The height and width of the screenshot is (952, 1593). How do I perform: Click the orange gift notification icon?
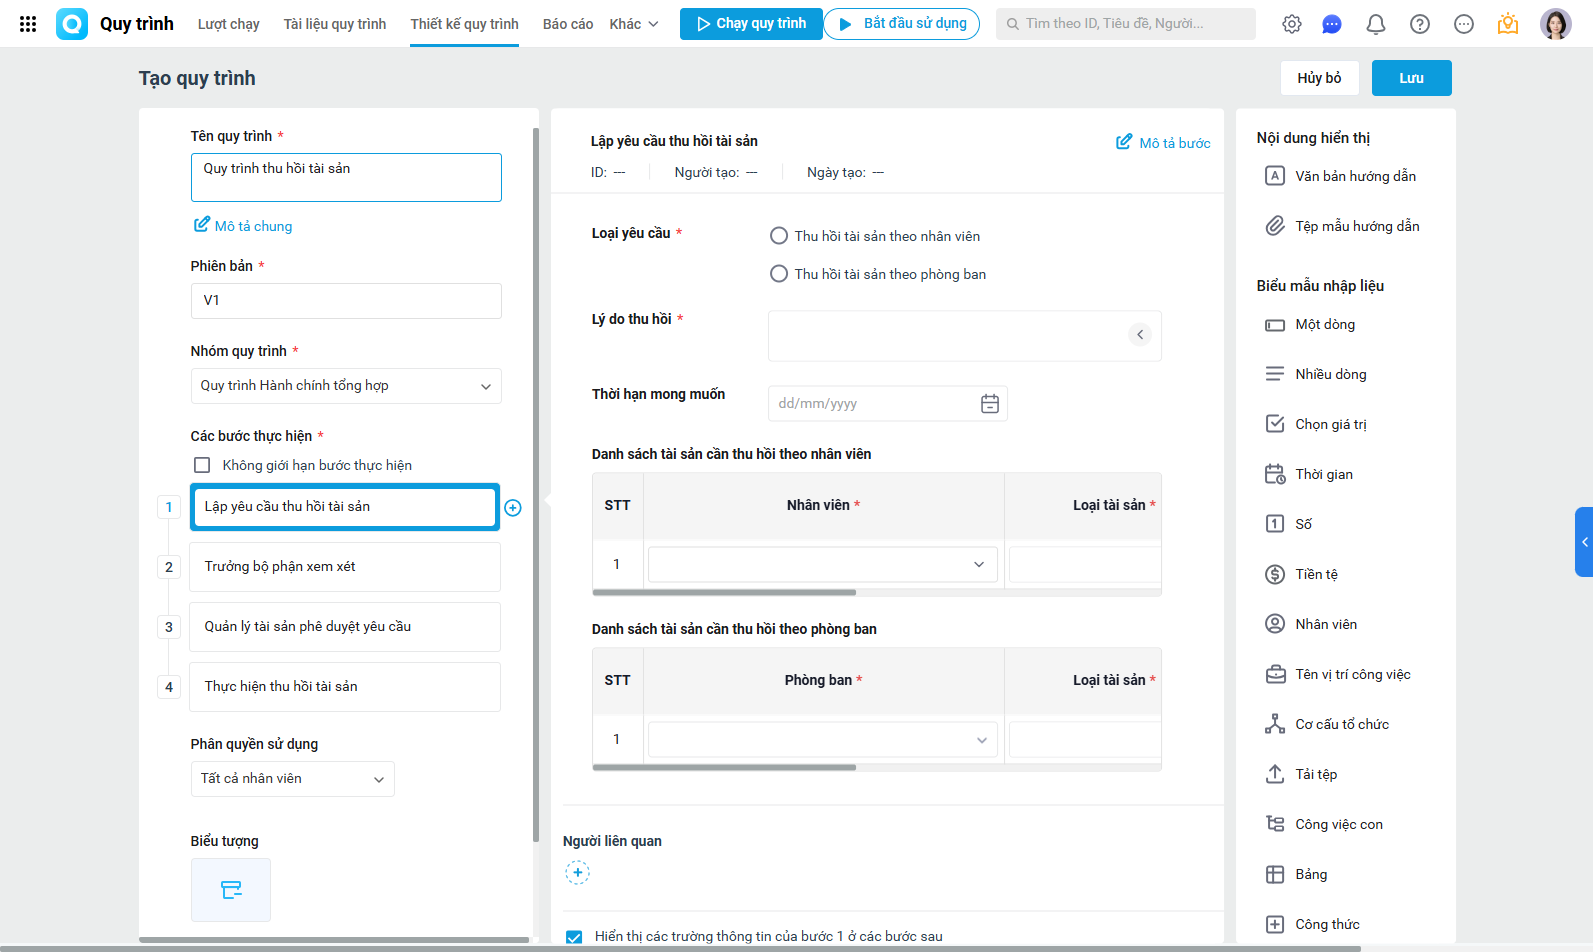1508,24
